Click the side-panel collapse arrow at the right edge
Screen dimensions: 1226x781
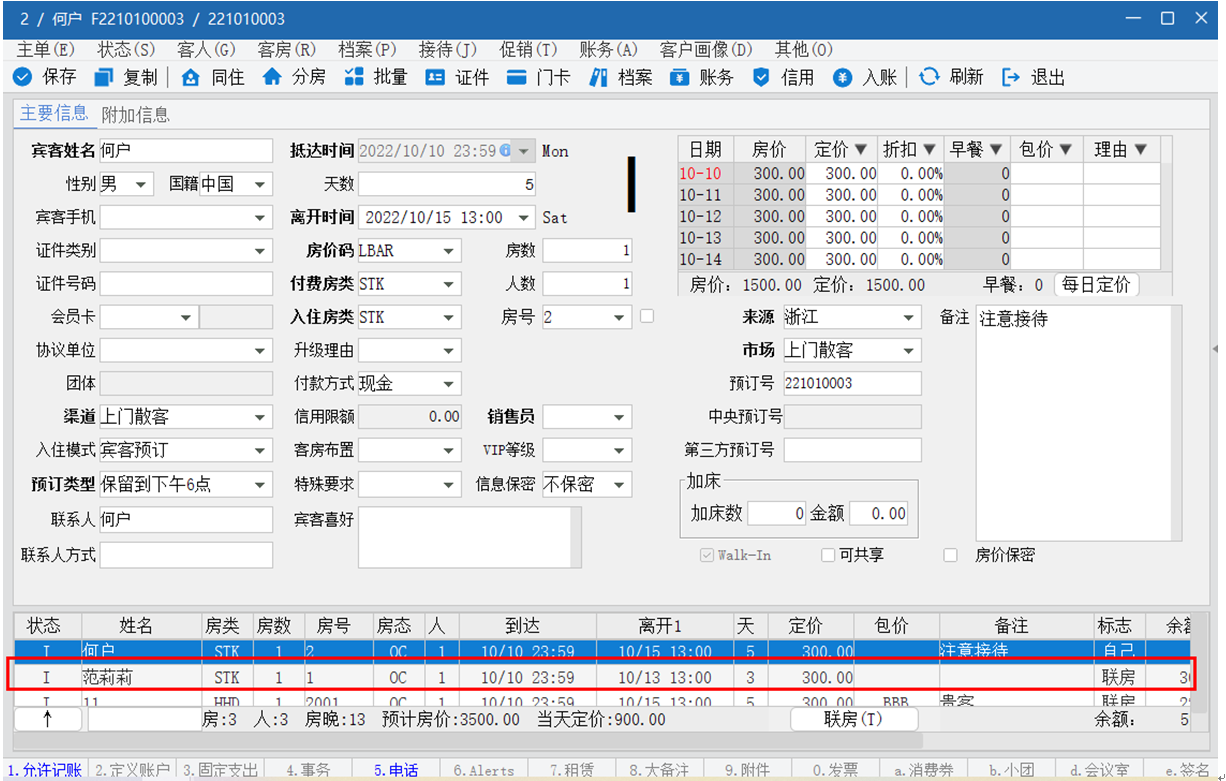[x=1215, y=349]
